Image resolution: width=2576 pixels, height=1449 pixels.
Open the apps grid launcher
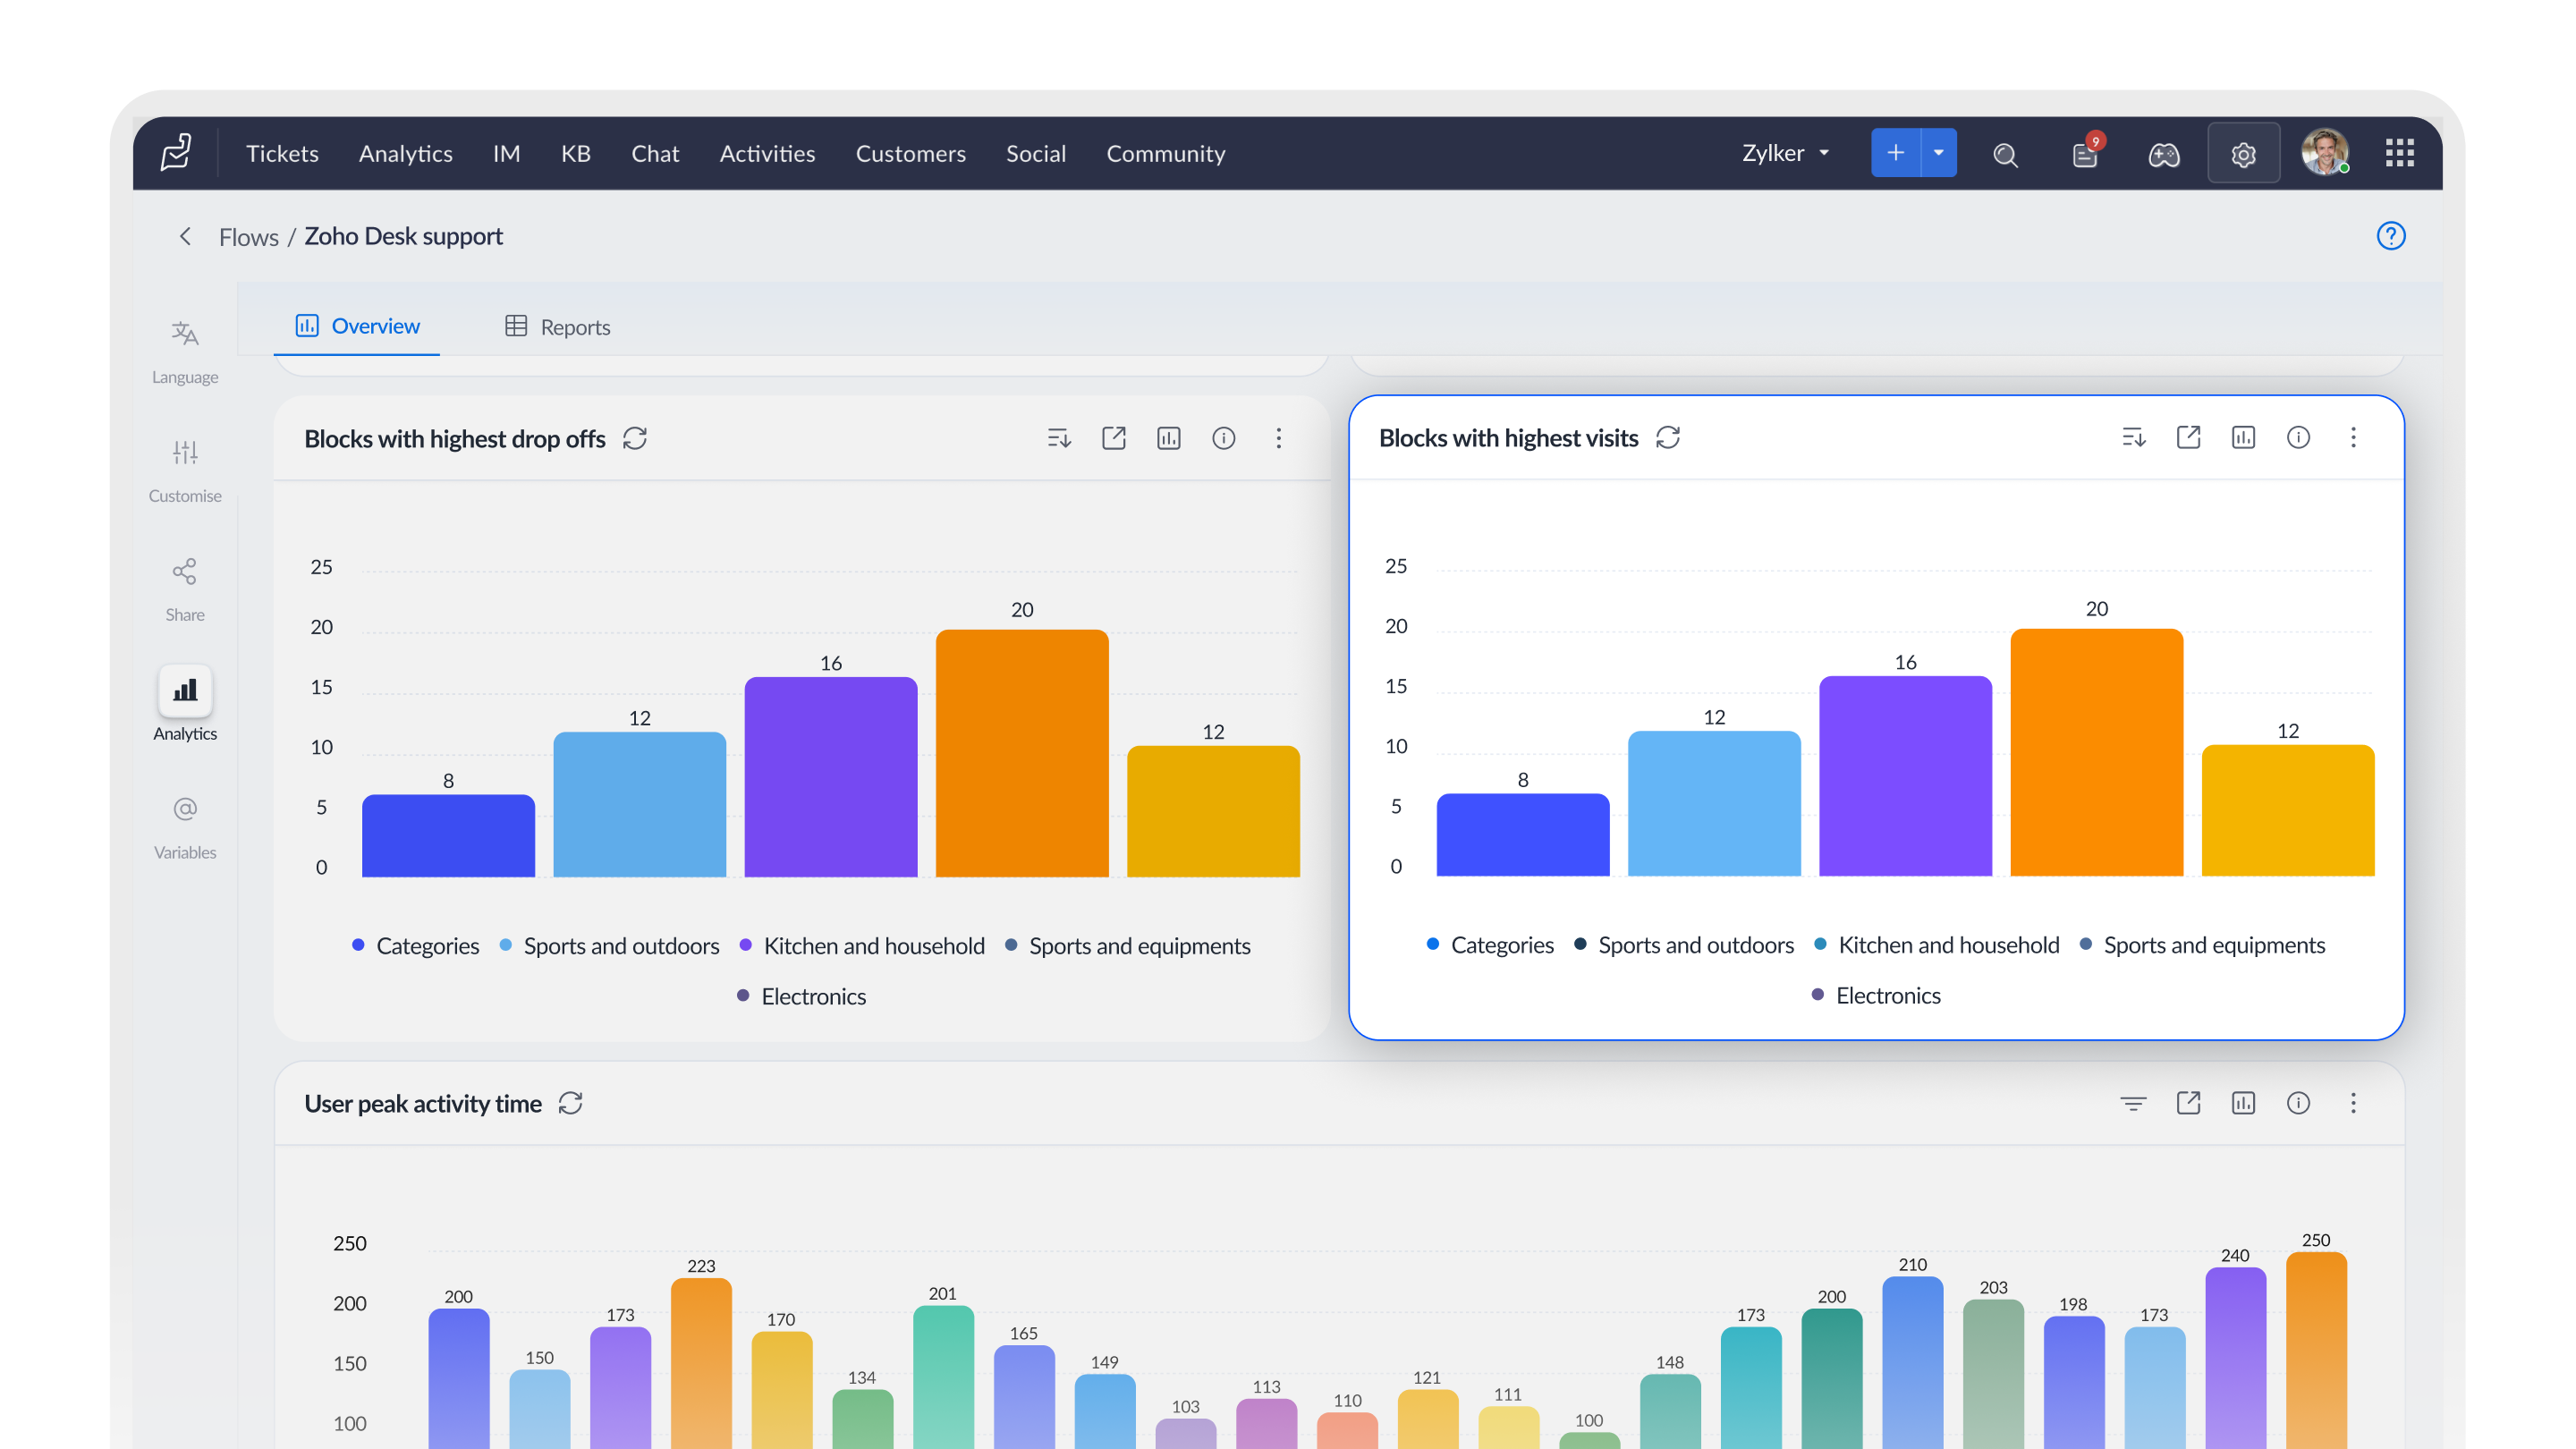click(2400, 153)
